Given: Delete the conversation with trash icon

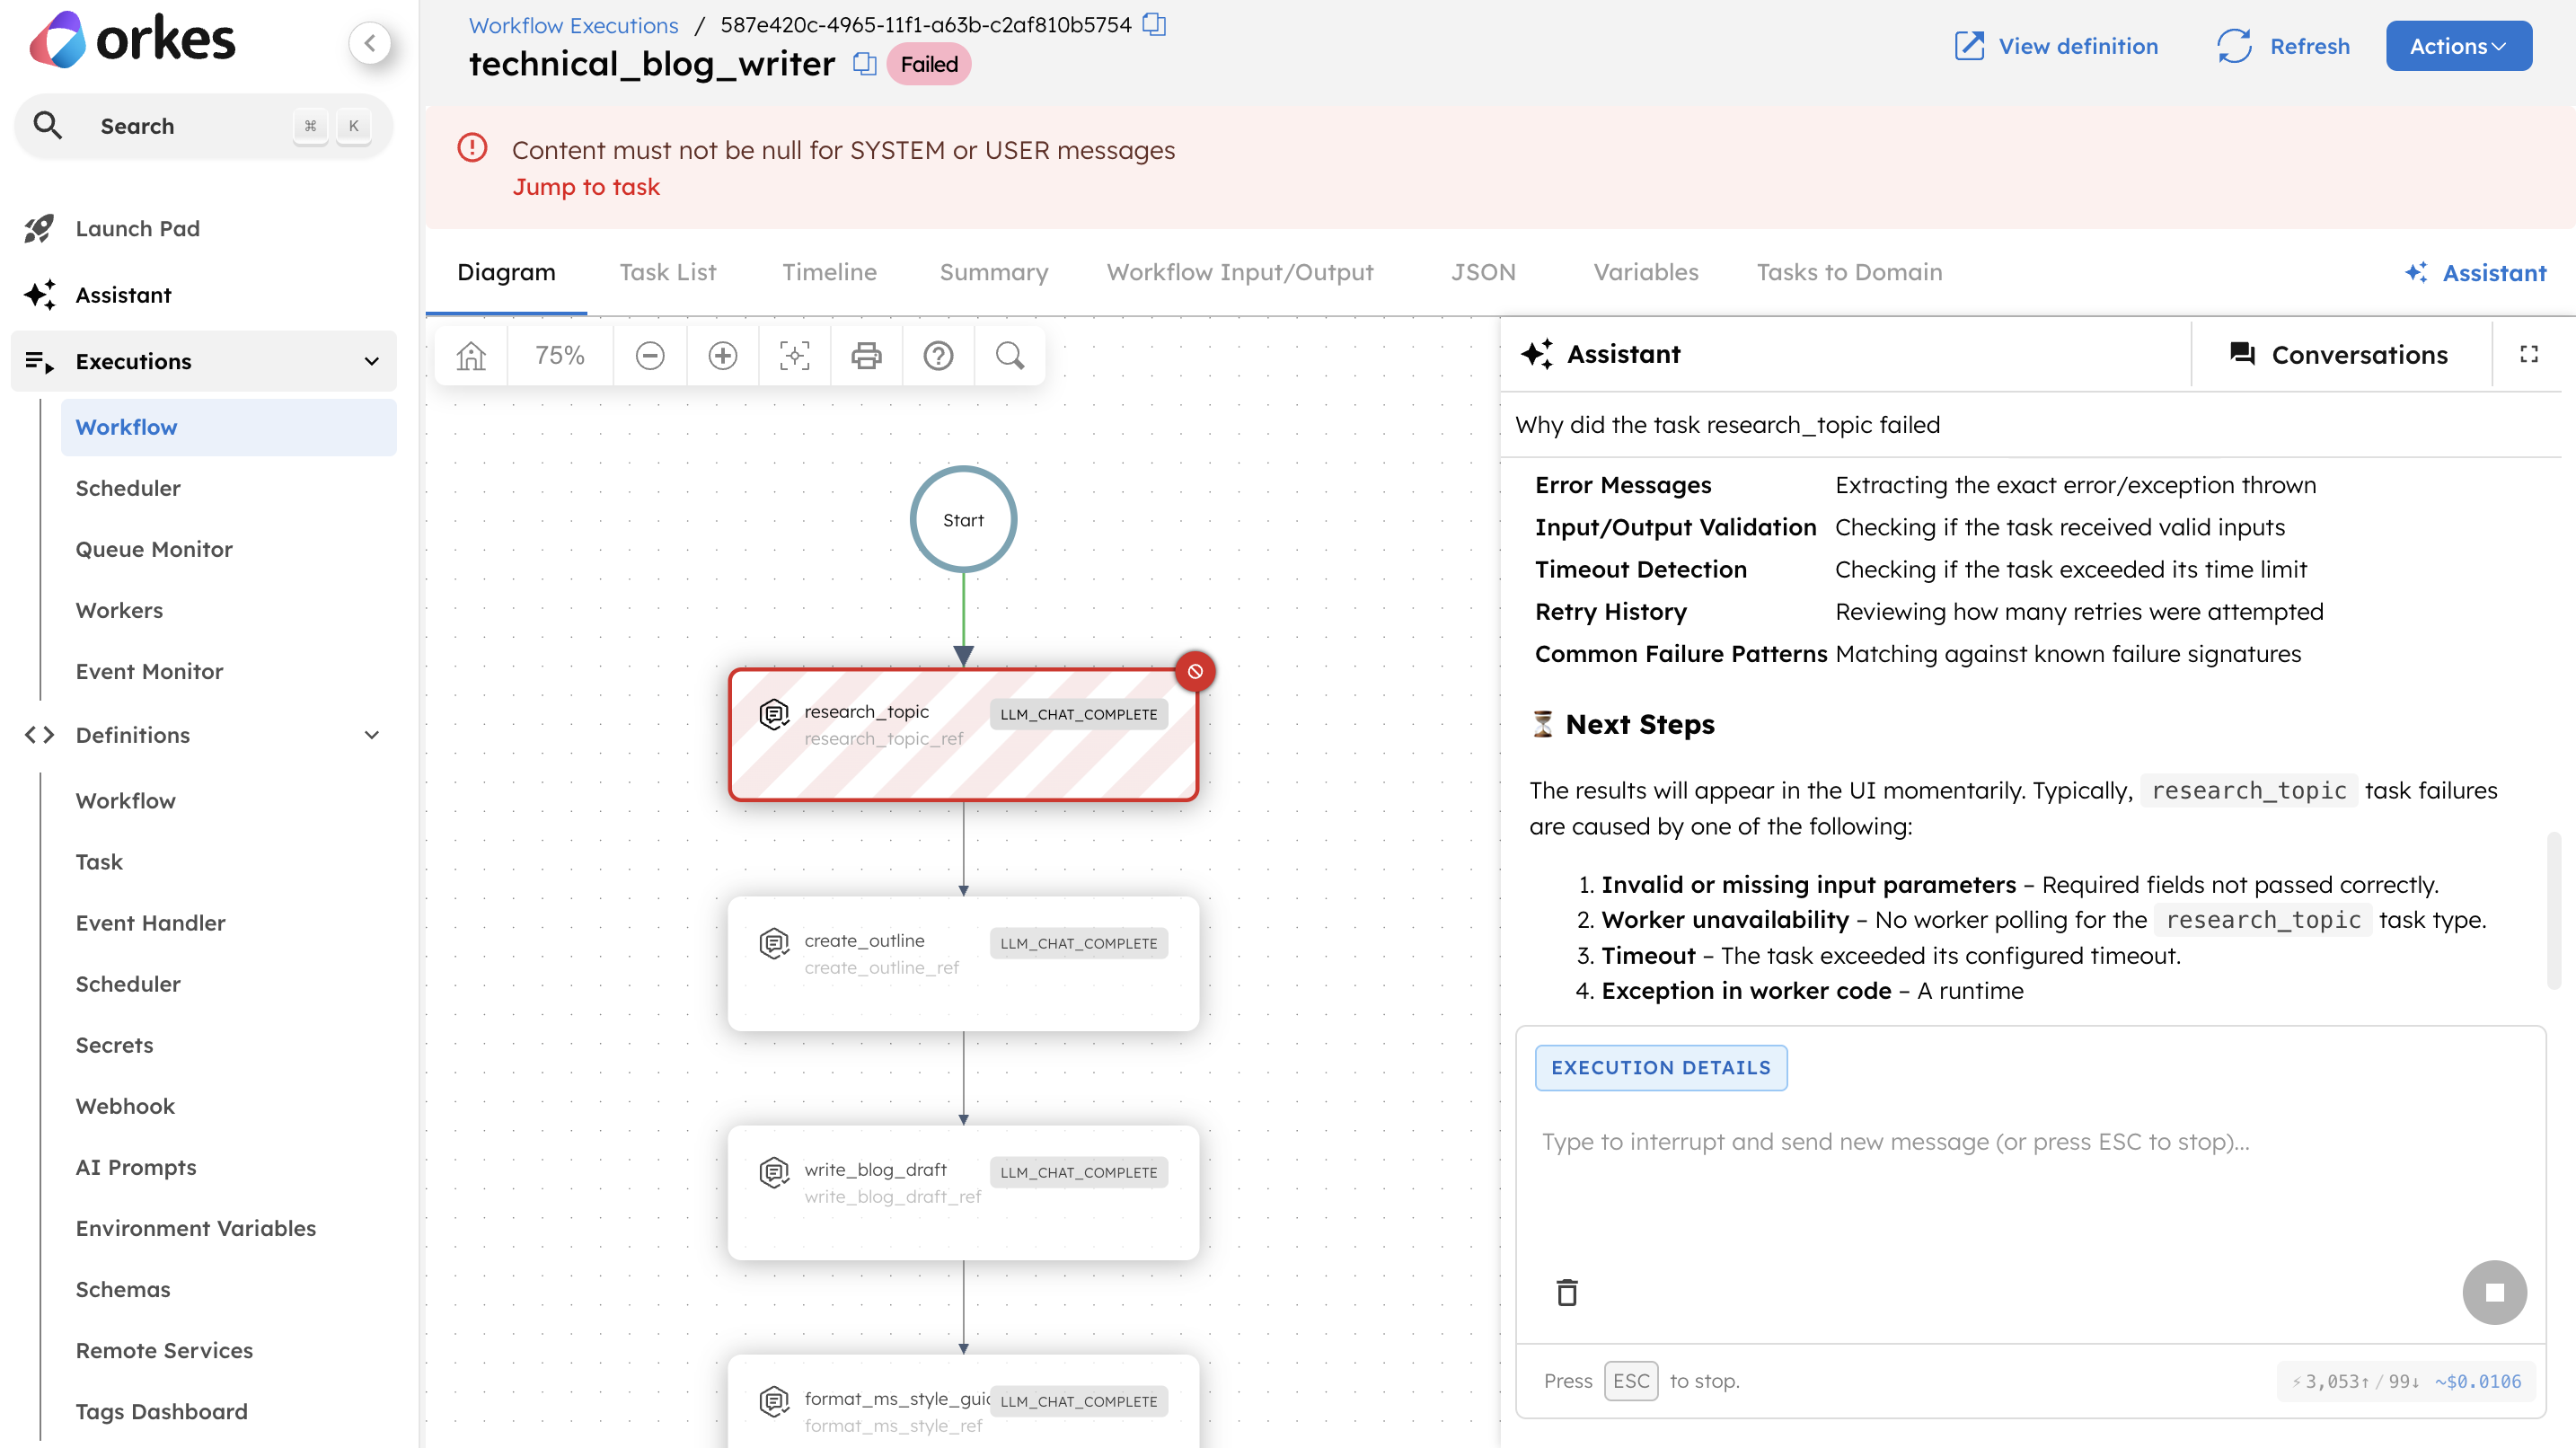Looking at the screenshot, I should [1567, 1292].
